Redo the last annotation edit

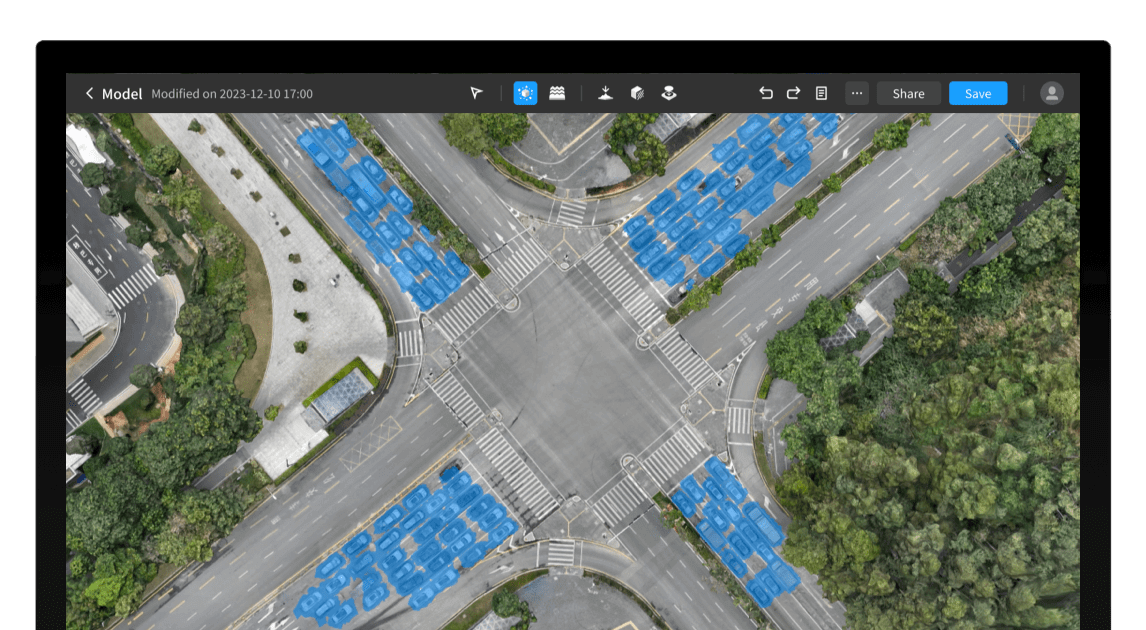[793, 93]
